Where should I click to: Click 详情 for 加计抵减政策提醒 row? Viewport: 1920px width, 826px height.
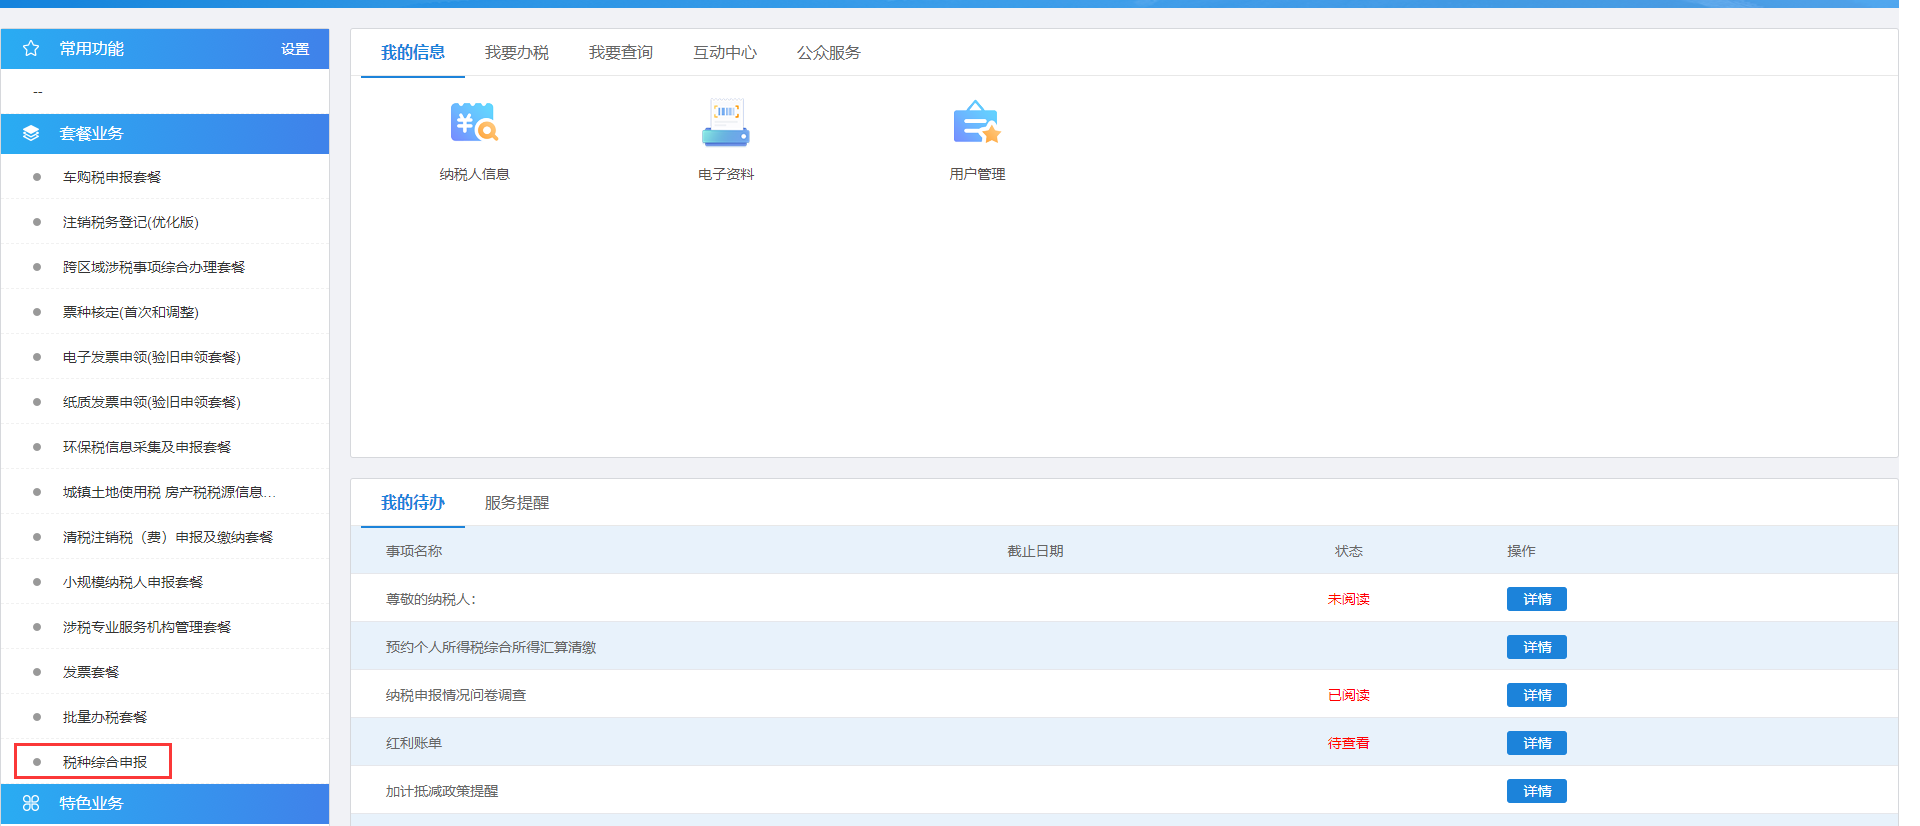tap(1537, 791)
